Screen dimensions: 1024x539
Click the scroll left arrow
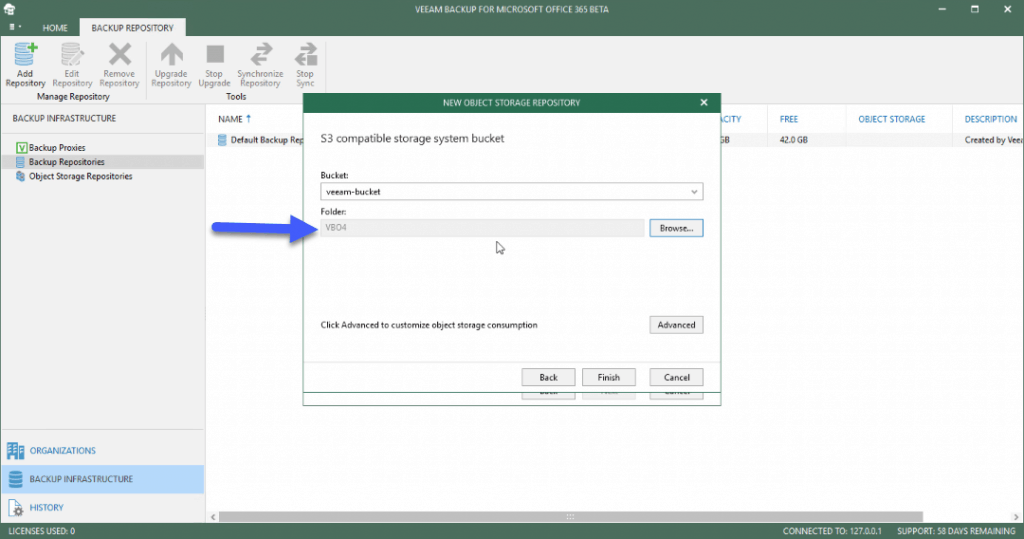pos(213,517)
